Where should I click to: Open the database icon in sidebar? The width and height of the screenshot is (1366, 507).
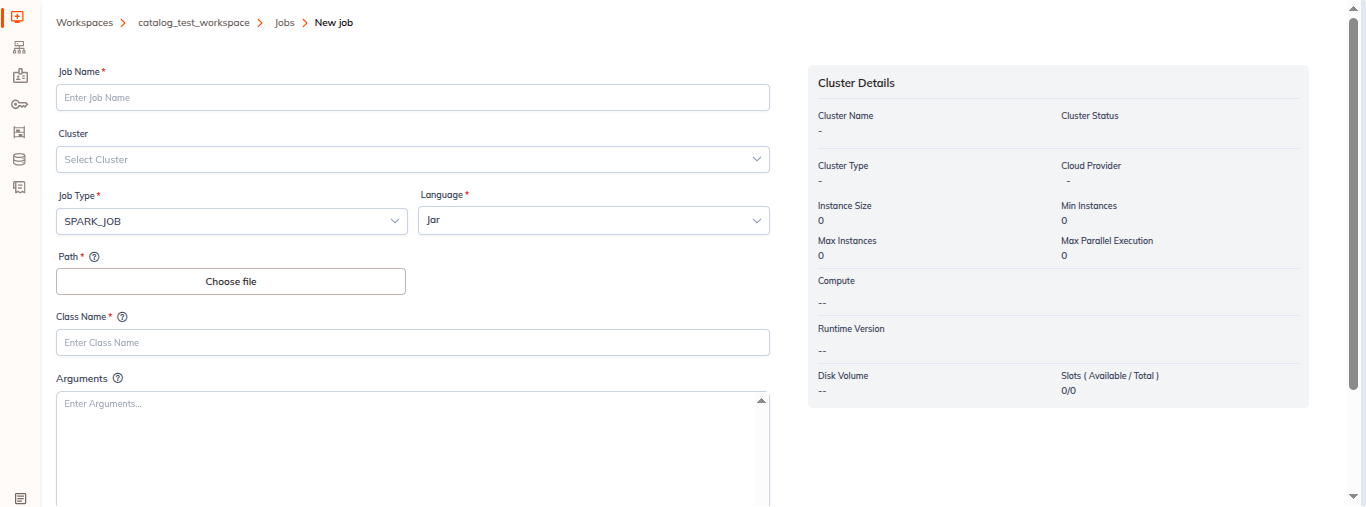tap(19, 159)
